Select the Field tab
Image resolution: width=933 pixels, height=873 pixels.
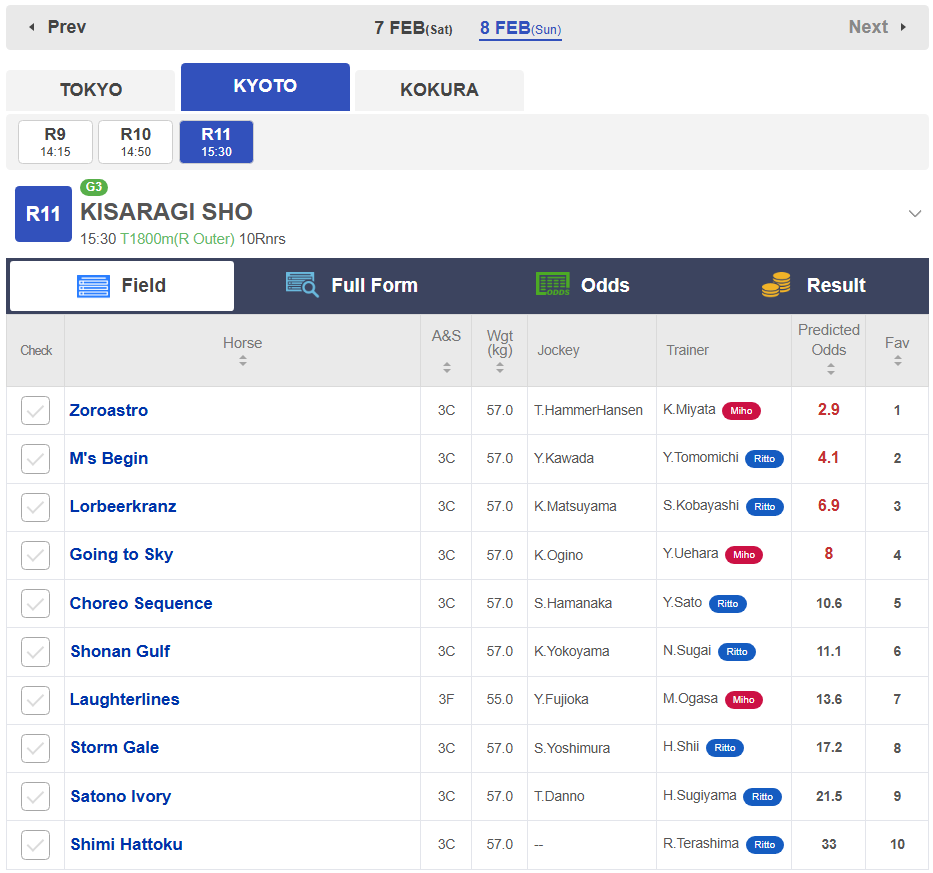(122, 286)
